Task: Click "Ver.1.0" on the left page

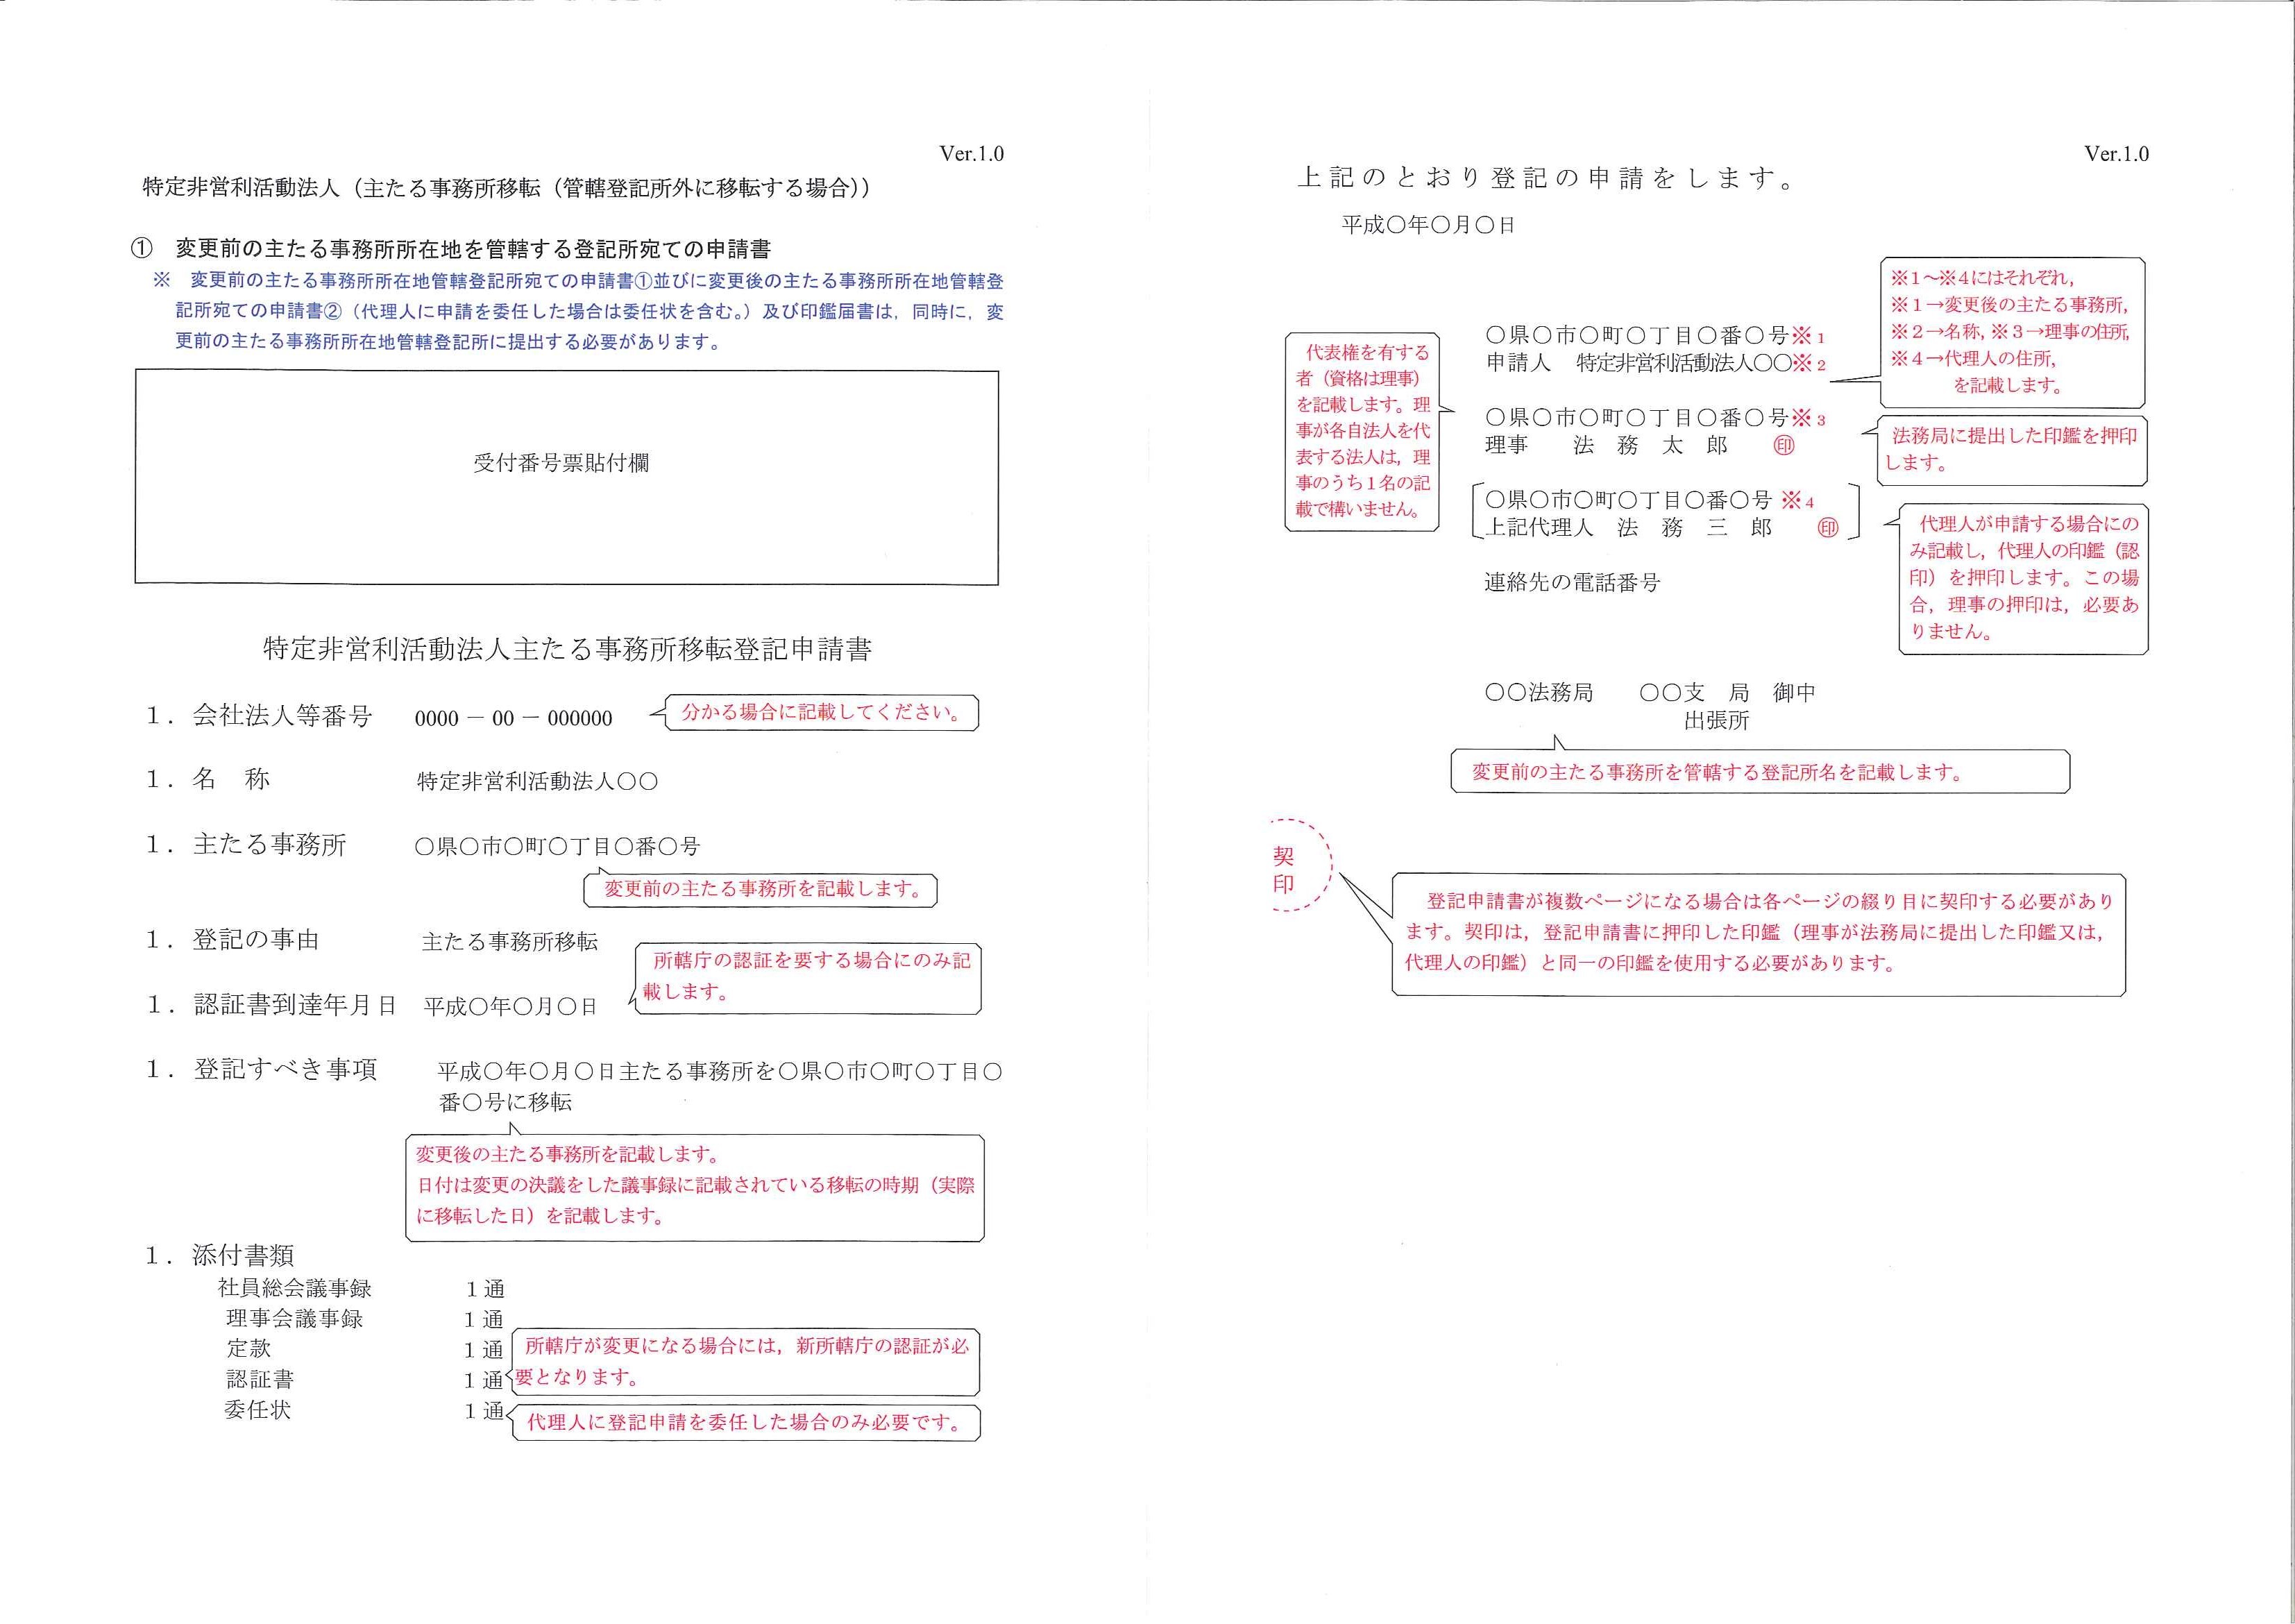Action: 971,154
